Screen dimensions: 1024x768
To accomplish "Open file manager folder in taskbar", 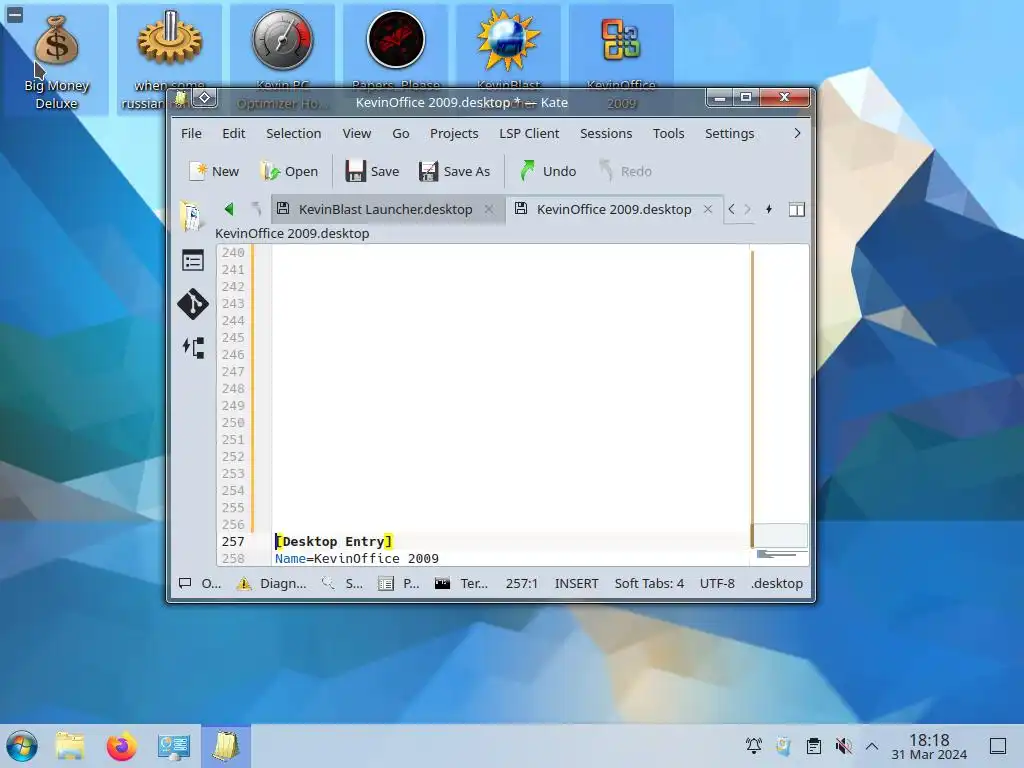I will [70, 746].
